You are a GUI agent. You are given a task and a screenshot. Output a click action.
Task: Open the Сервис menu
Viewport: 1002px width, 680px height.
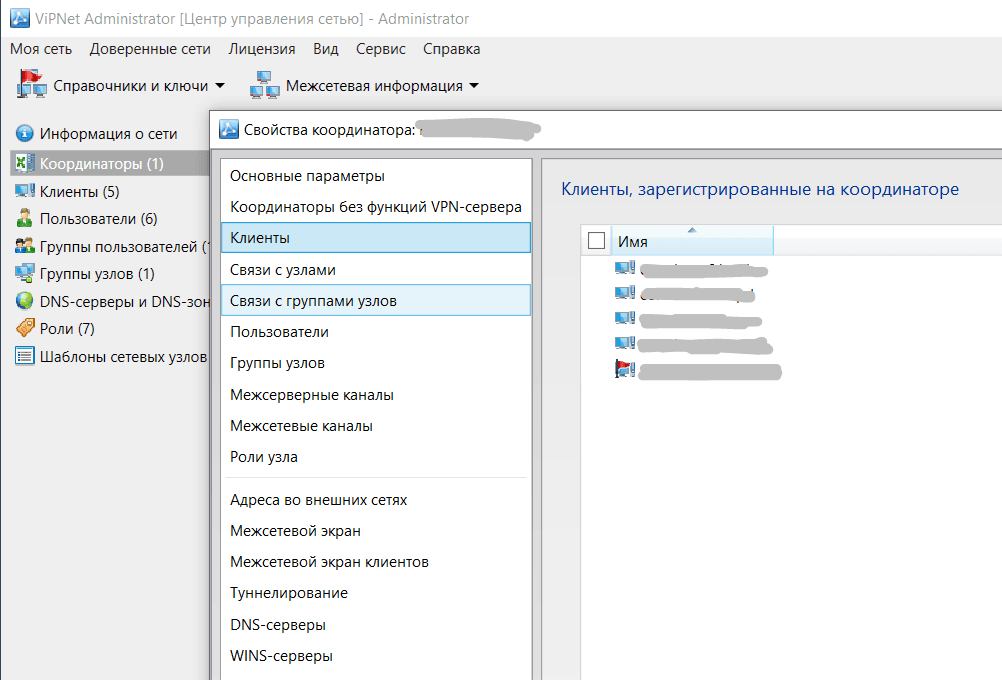(380, 49)
